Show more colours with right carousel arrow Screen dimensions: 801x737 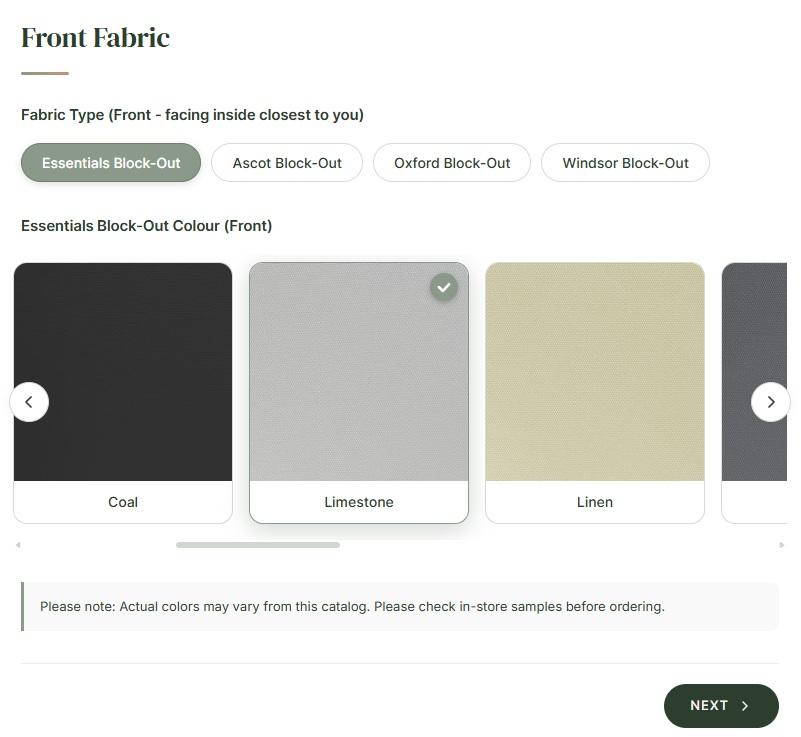pos(771,402)
